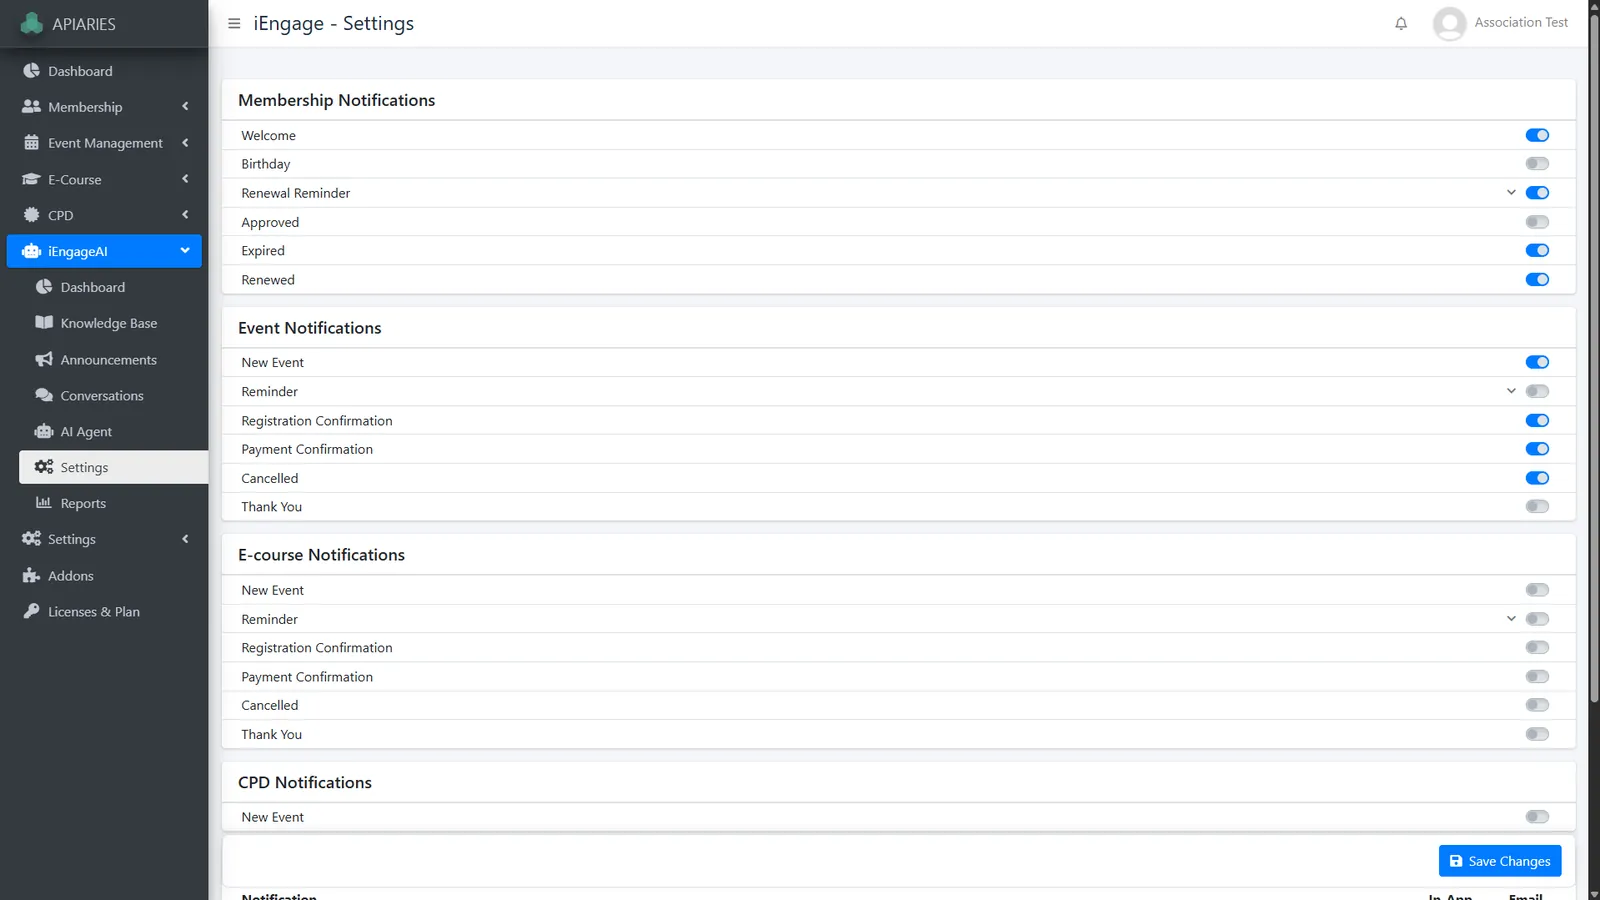1600x900 pixels.
Task: Click the Knowledge Base book icon
Action: pyautogui.click(x=44, y=323)
